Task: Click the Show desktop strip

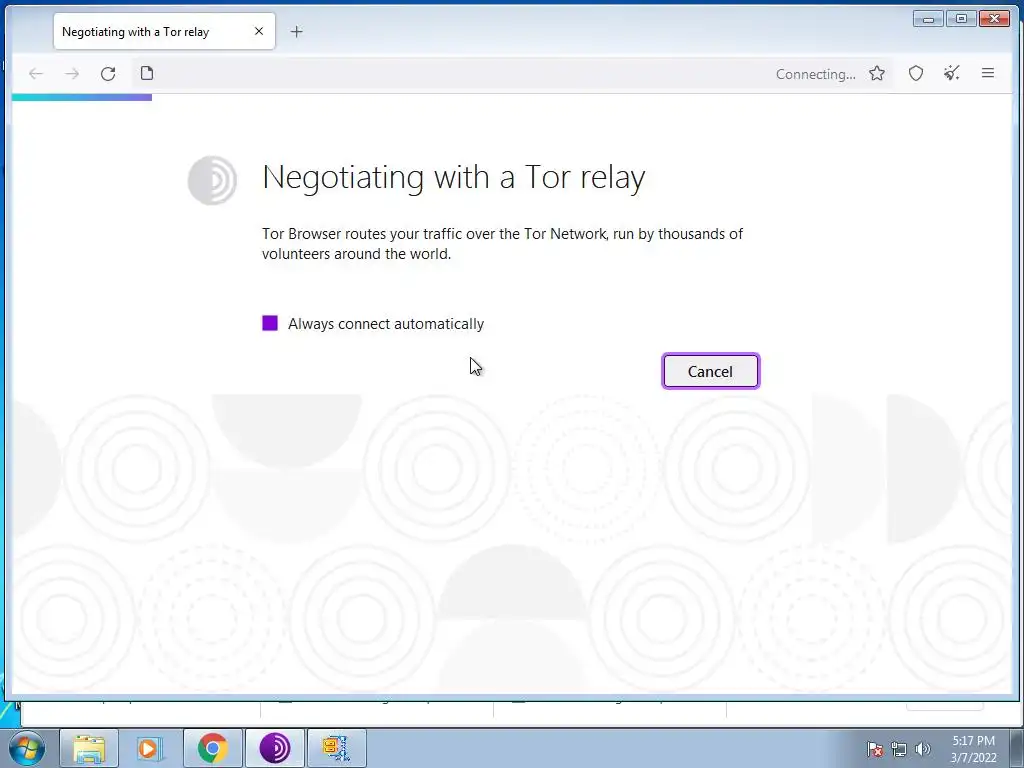Action: [1016, 748]
